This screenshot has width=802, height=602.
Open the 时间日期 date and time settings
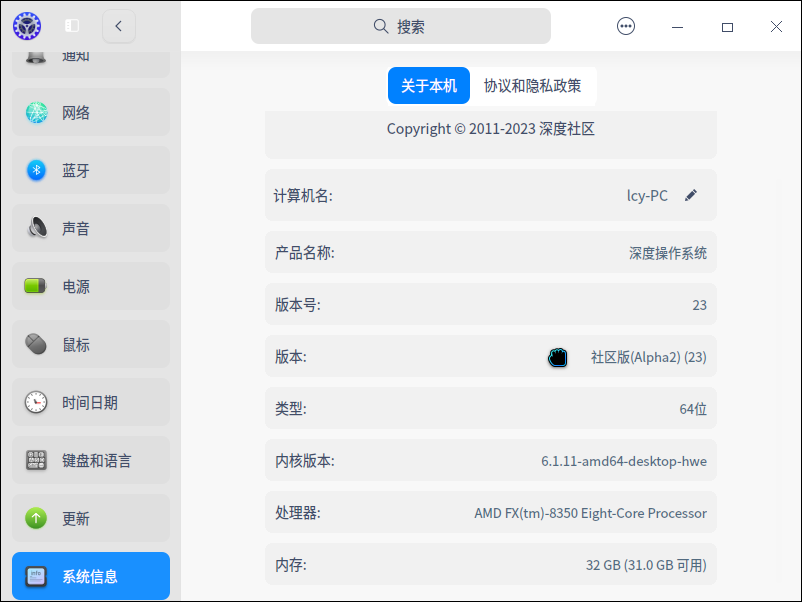click(91, 402)
